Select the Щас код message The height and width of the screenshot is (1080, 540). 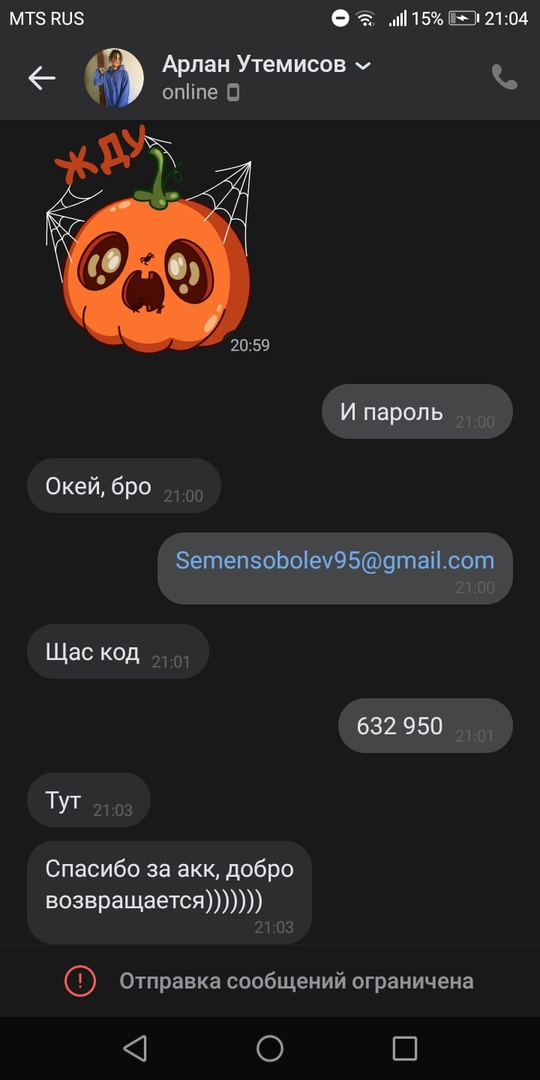(x=118, y=651)
